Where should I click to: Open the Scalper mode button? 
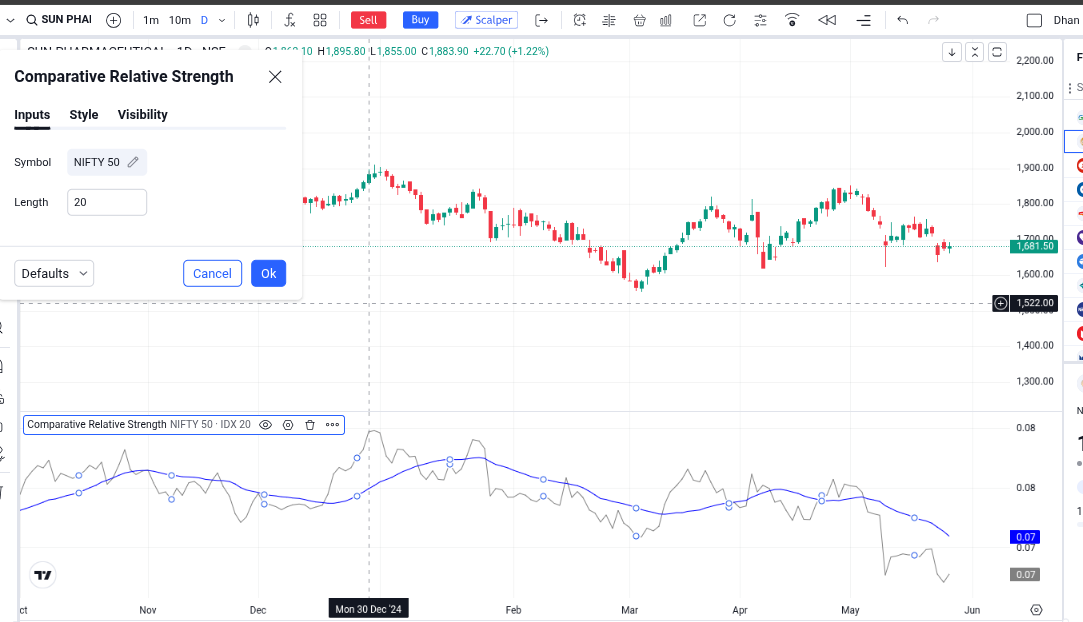[486, 20]
